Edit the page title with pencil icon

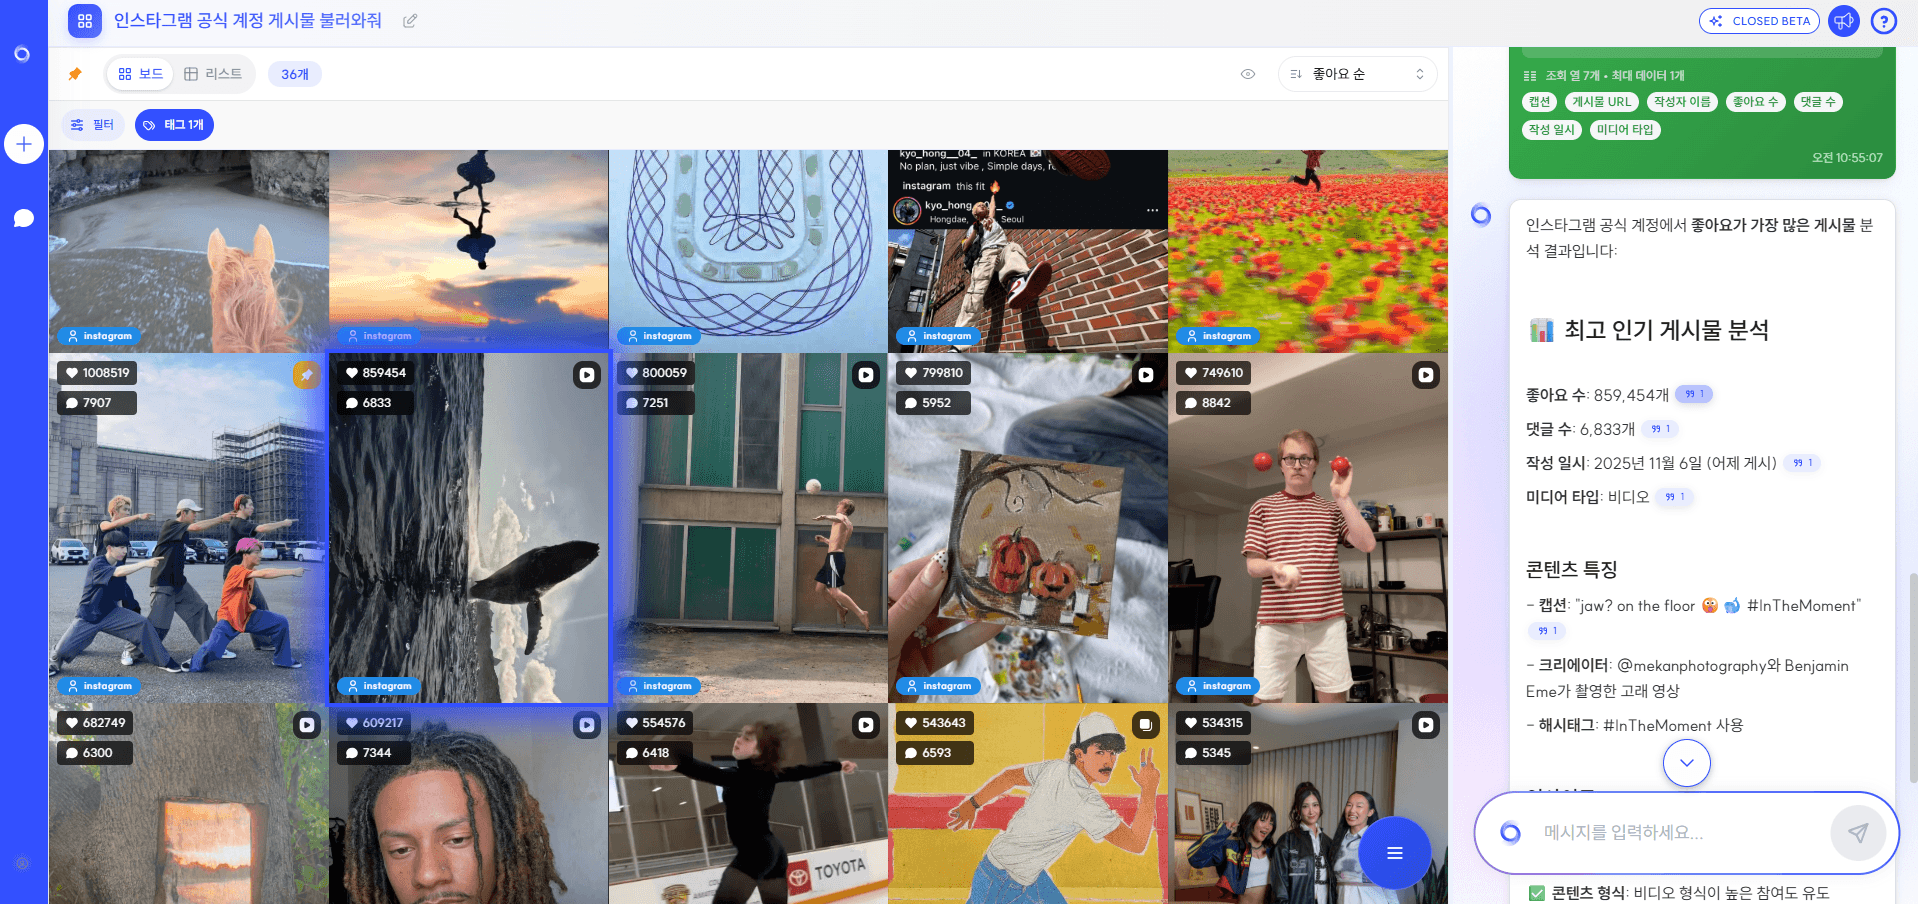coord(410,21)
